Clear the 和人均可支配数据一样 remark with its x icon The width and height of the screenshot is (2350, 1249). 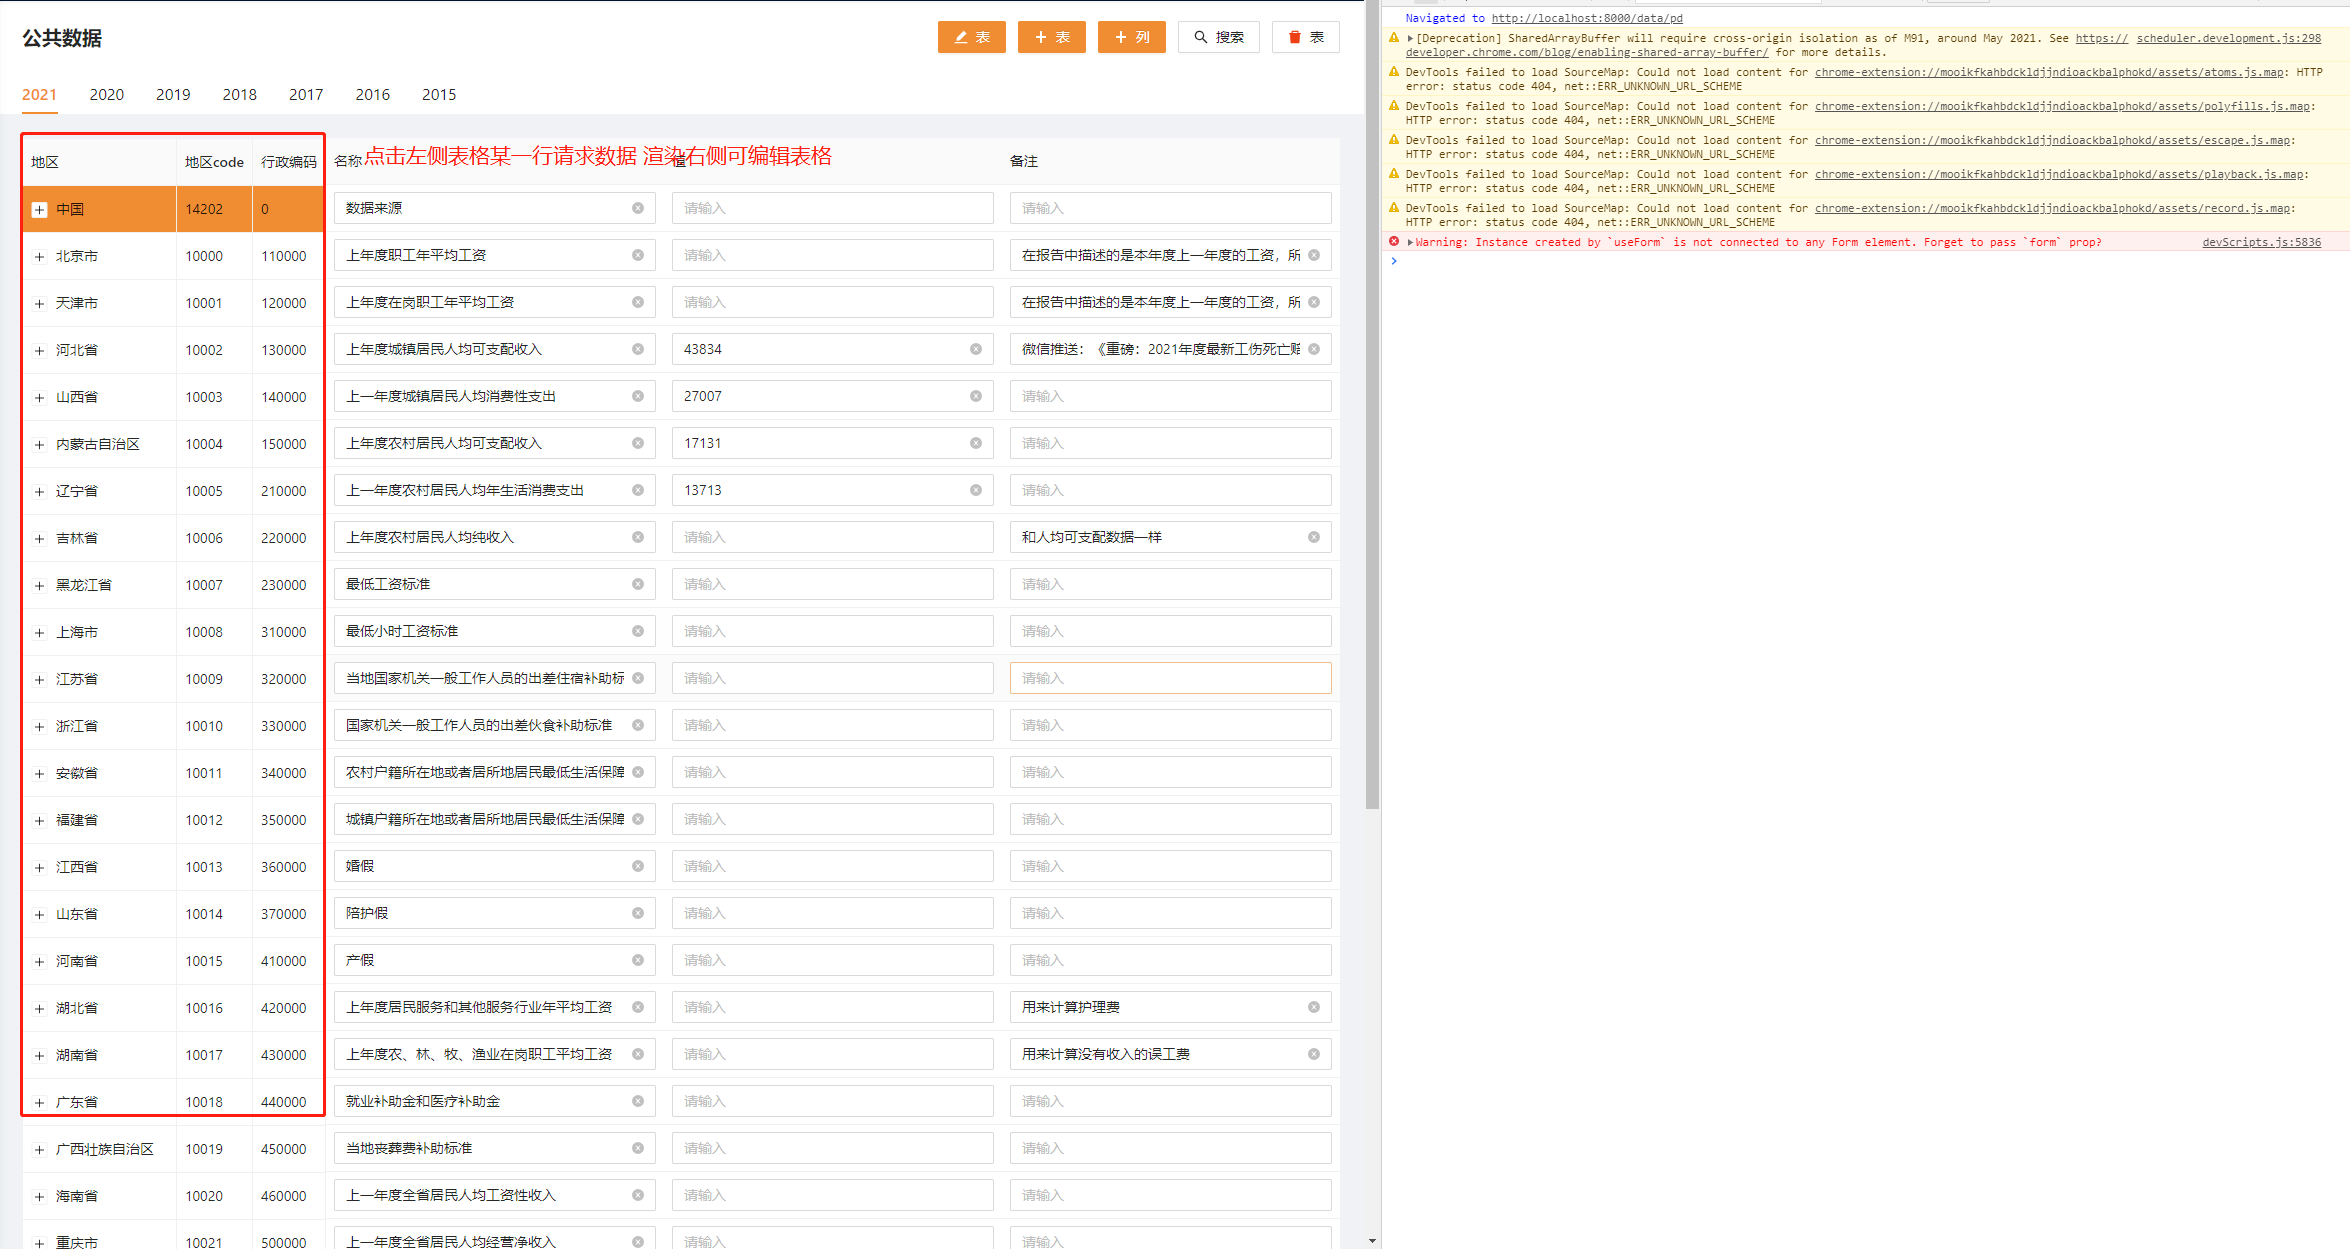pyautogui.click(x=1314, y=536)
